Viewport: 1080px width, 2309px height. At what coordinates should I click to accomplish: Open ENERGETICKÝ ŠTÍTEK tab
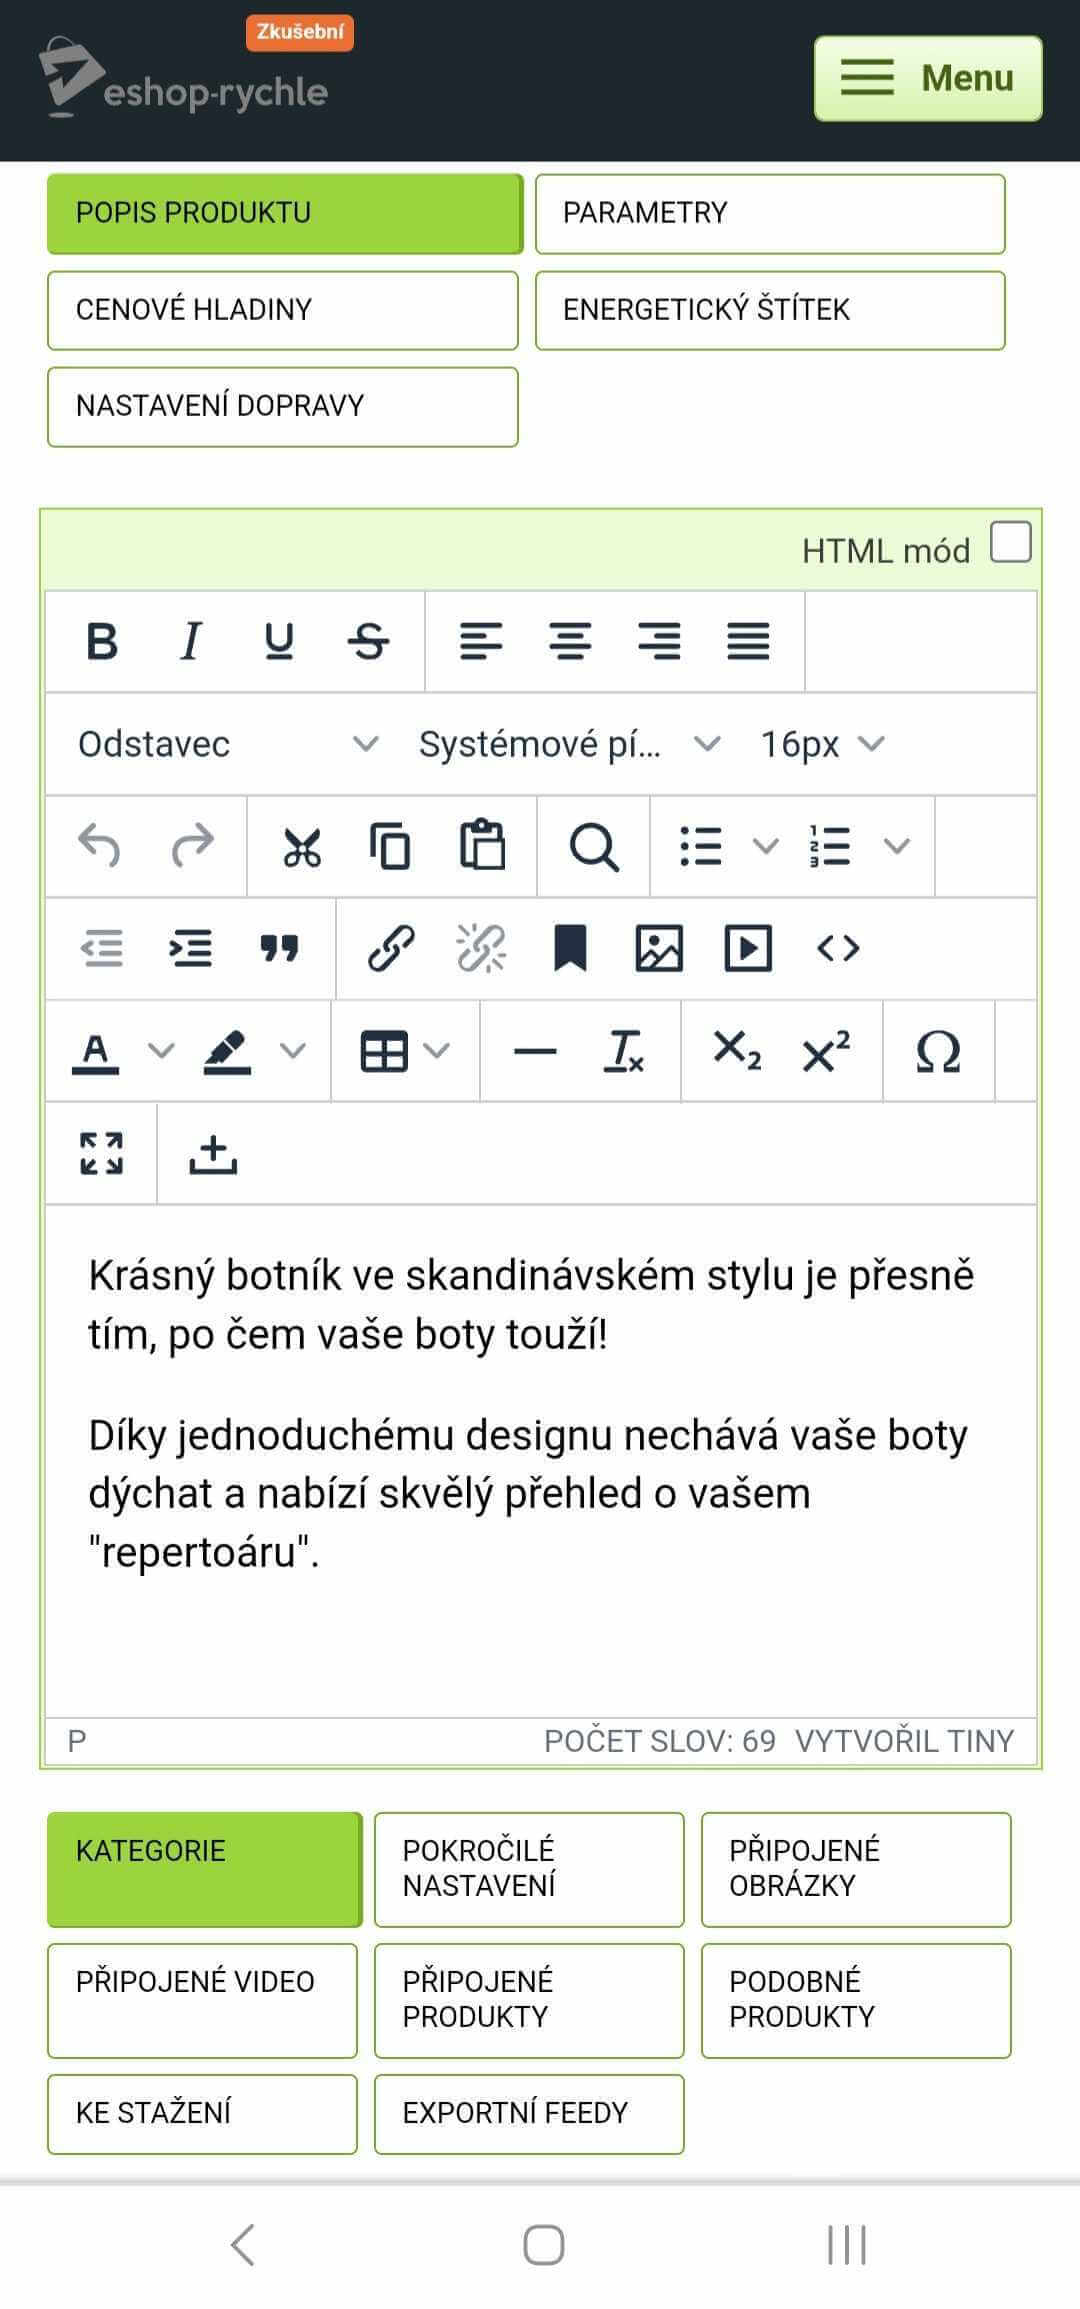click(770, 310)
